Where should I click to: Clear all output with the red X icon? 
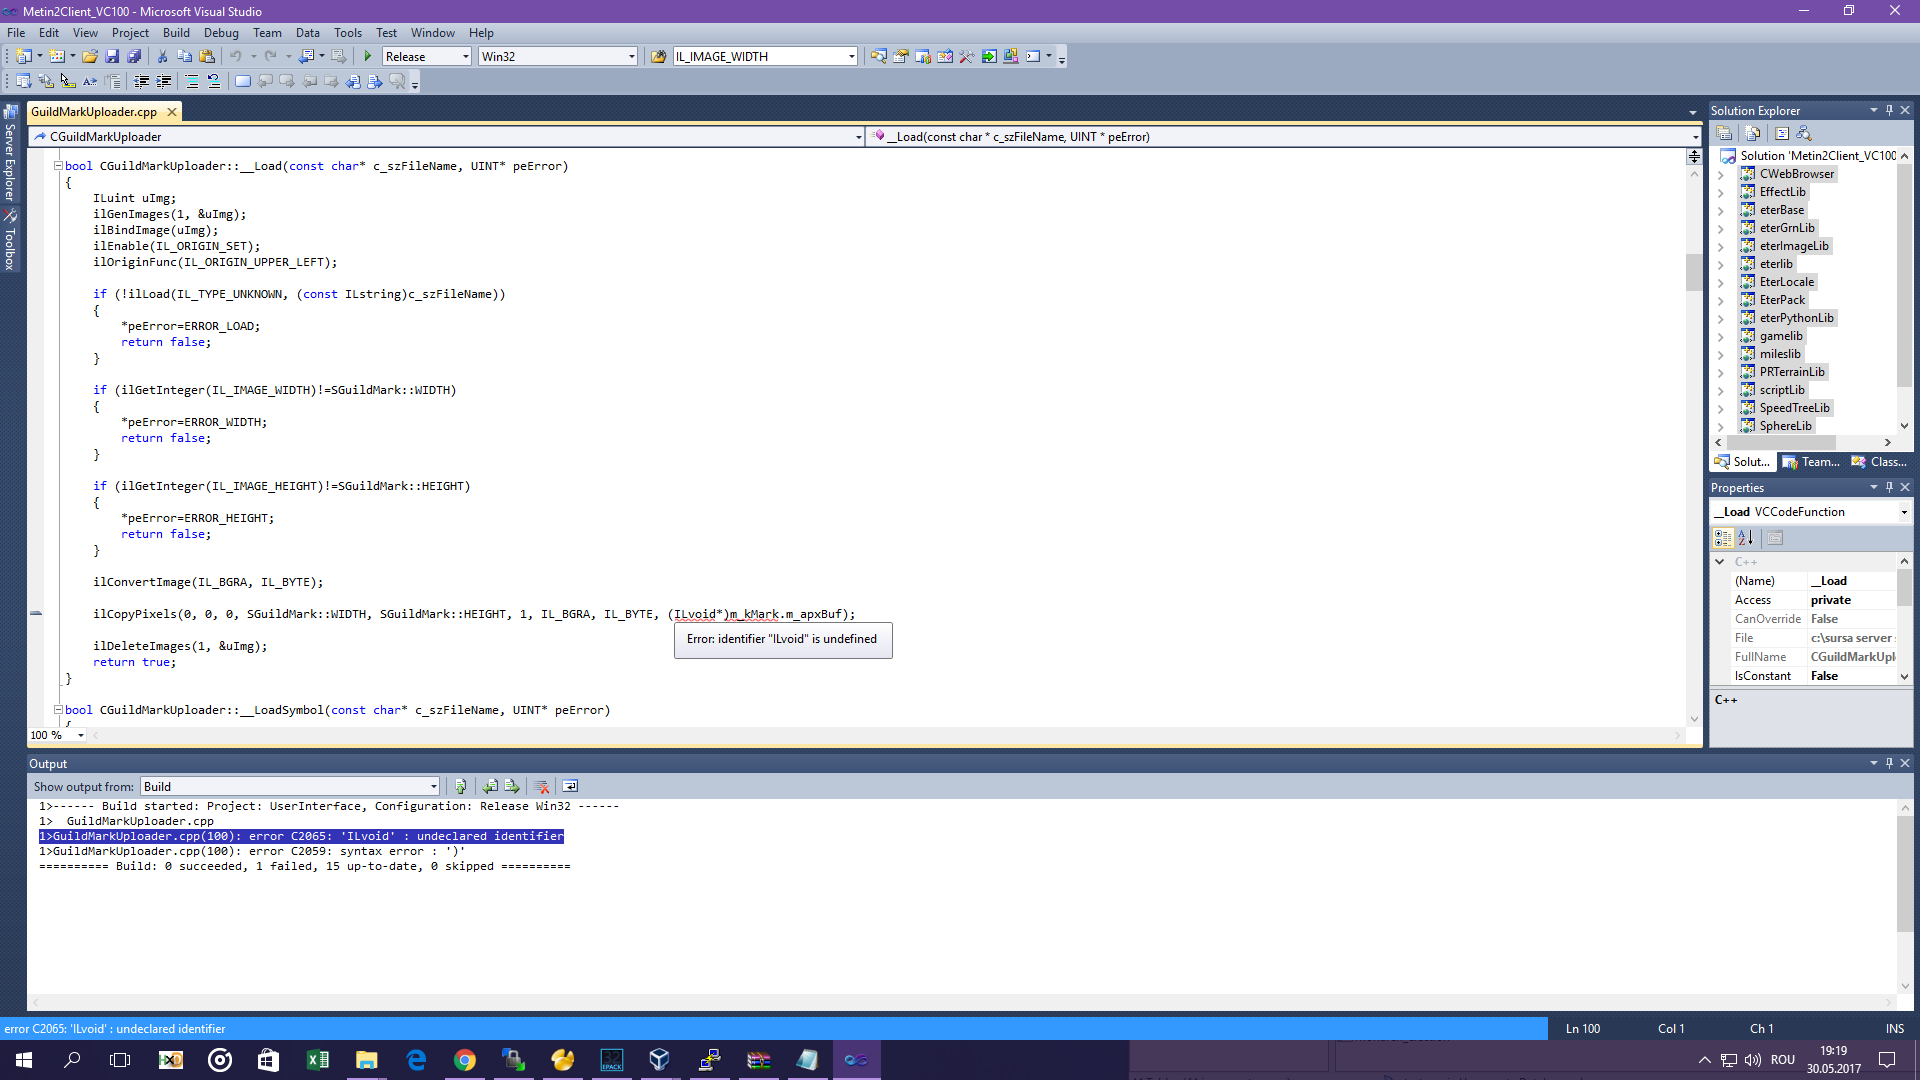point(542,787)
